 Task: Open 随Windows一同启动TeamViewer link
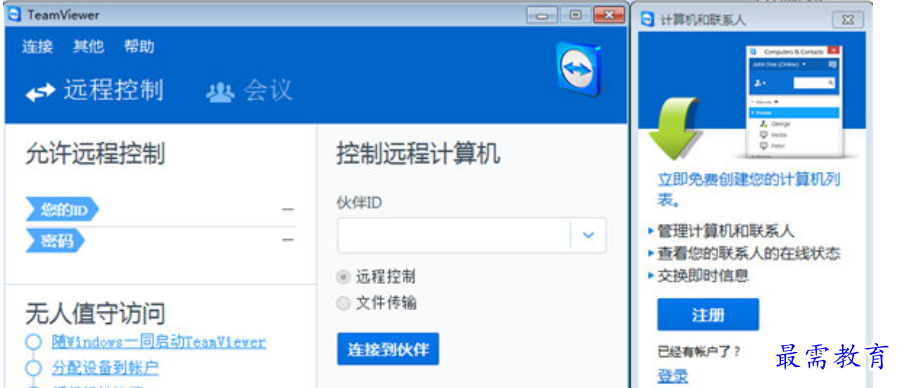pos(158,342)
